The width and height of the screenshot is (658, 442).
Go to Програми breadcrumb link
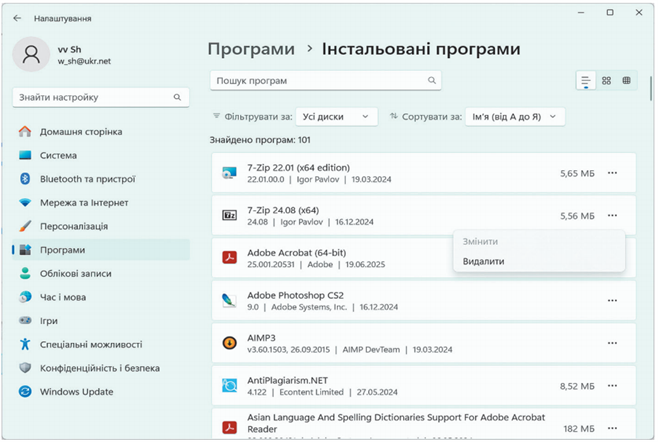(x=251, y=49)
